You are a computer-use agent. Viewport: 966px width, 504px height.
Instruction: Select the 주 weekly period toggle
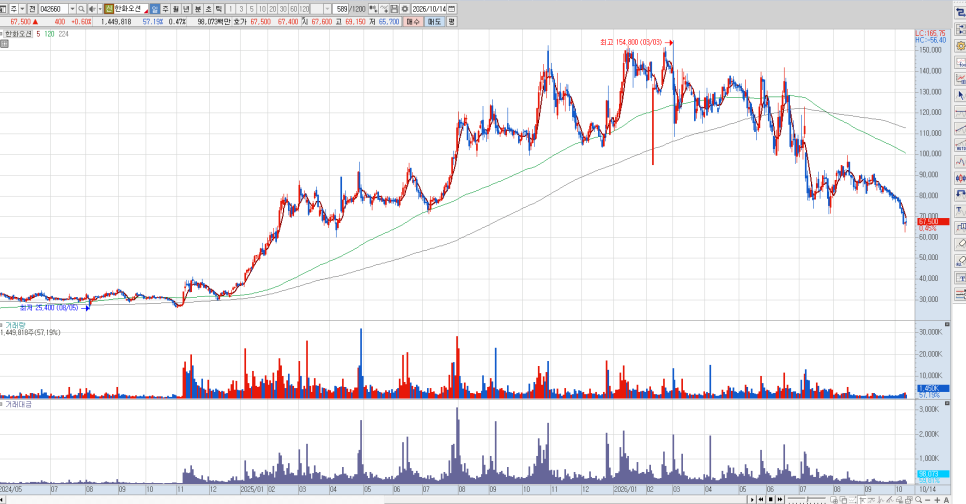point(165,9)
